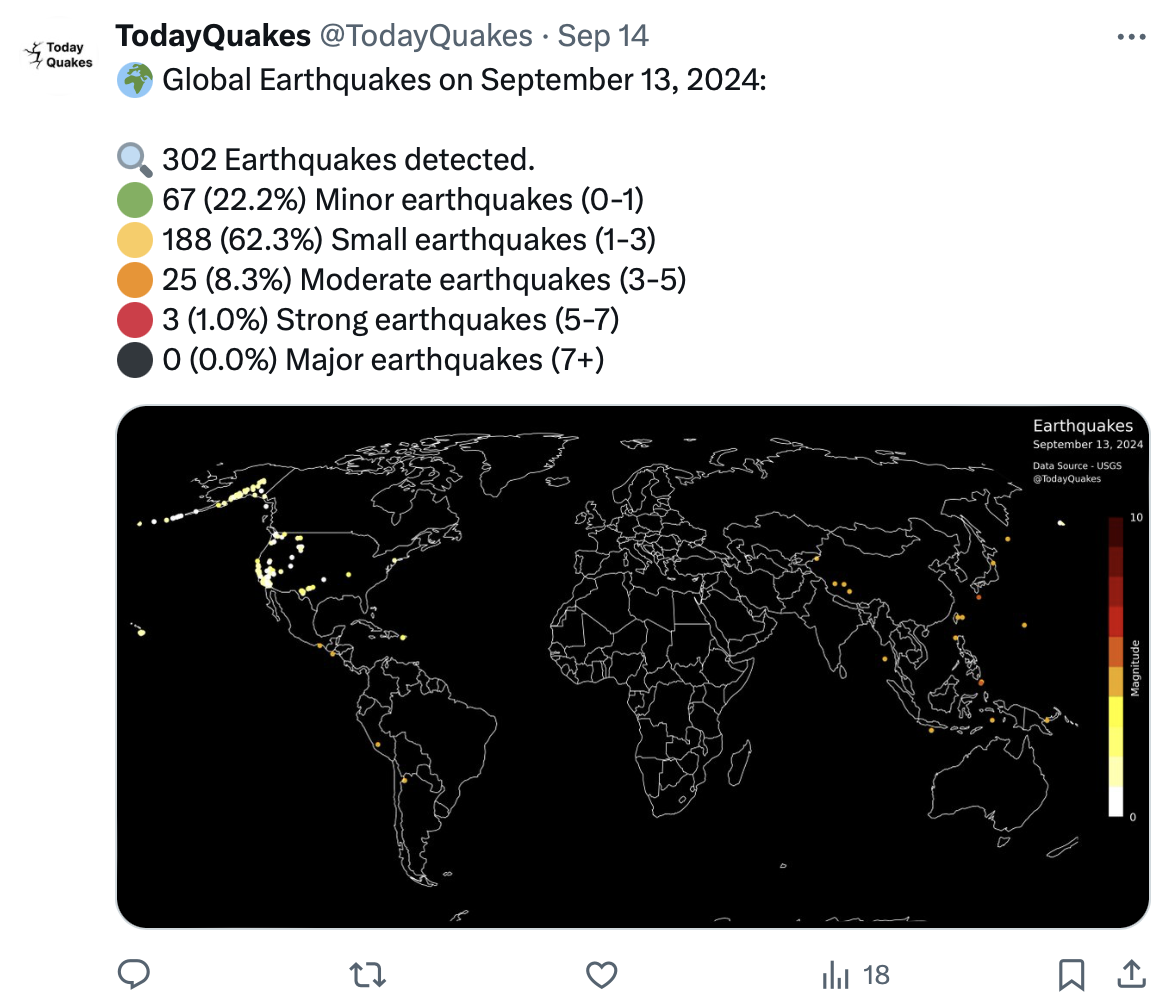Click the red circle for Strong earthquakes
1172x1006 pixels.
coord(135,319)
